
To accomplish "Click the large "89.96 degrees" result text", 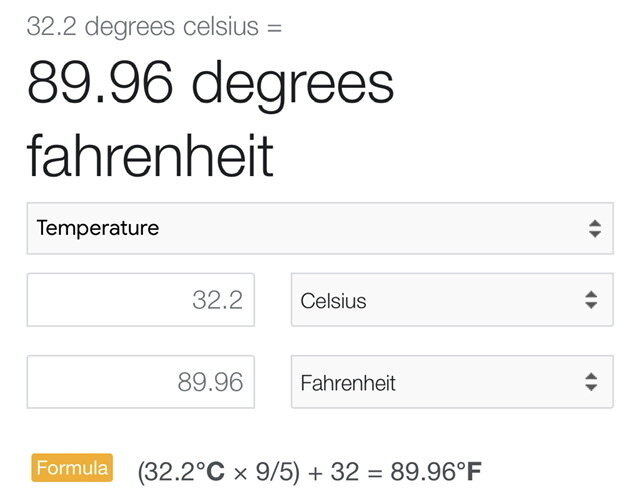I will pos(210,84).
